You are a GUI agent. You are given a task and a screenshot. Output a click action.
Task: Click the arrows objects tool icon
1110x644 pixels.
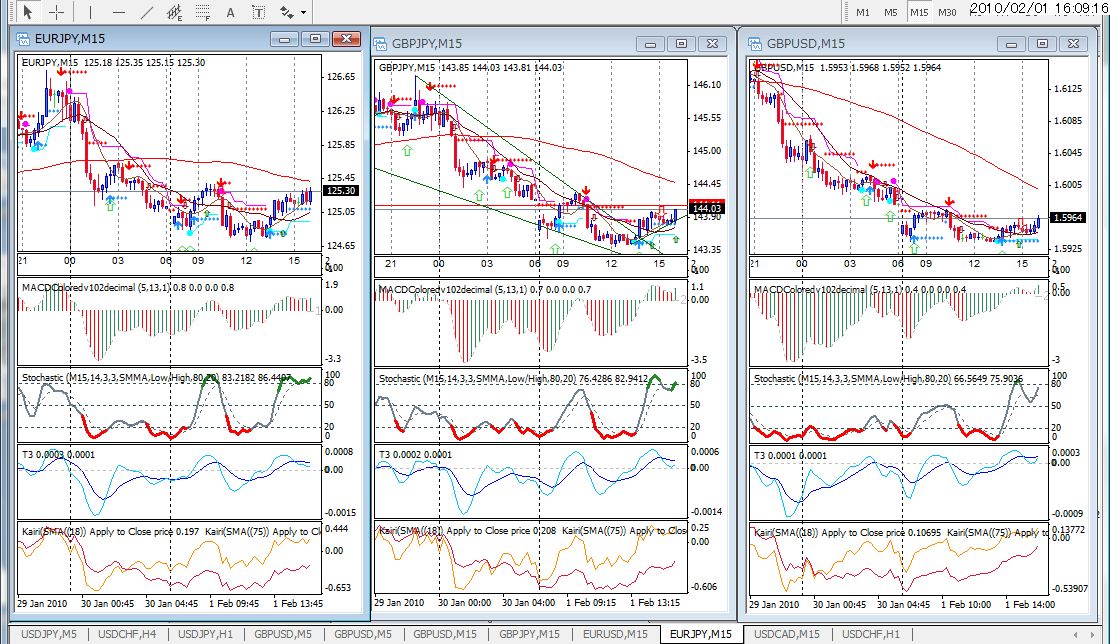[x=287, y=11]
